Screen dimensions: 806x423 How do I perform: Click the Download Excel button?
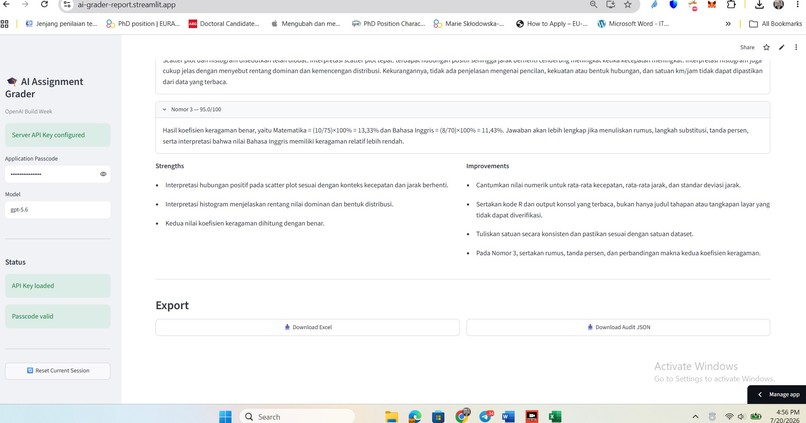307,327
